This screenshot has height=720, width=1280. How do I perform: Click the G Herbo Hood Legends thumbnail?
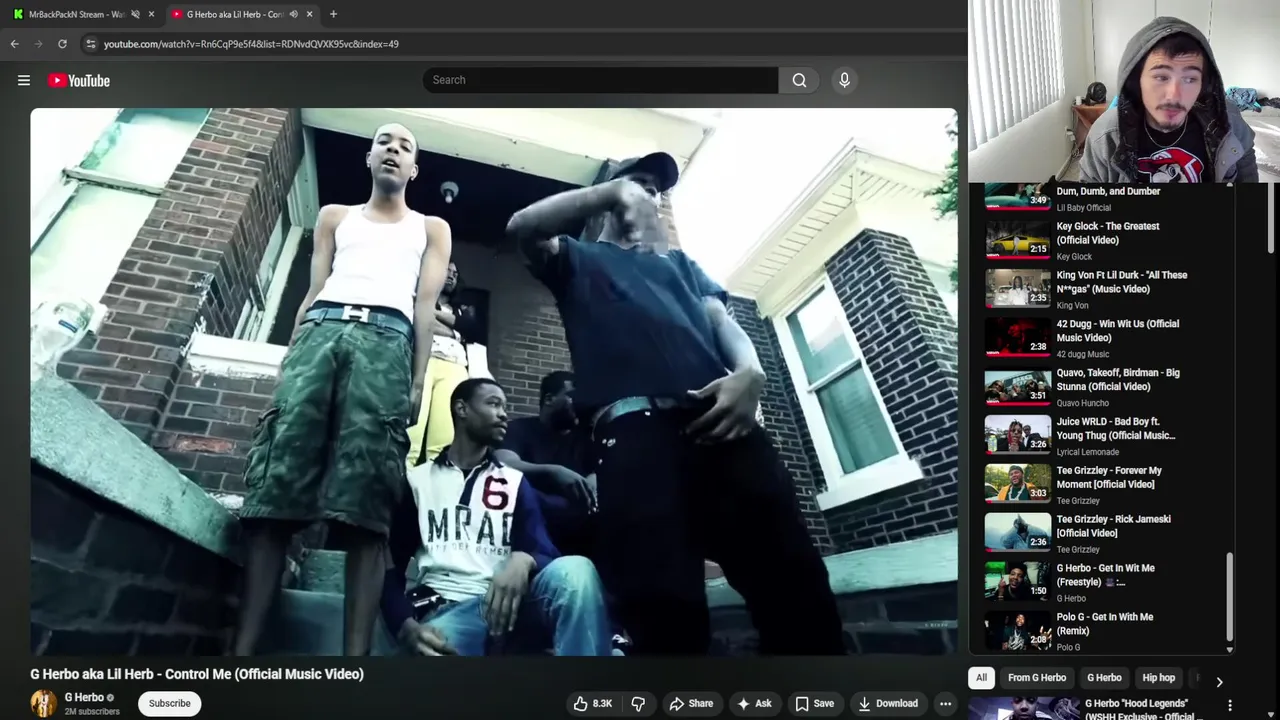point(1024,708)
